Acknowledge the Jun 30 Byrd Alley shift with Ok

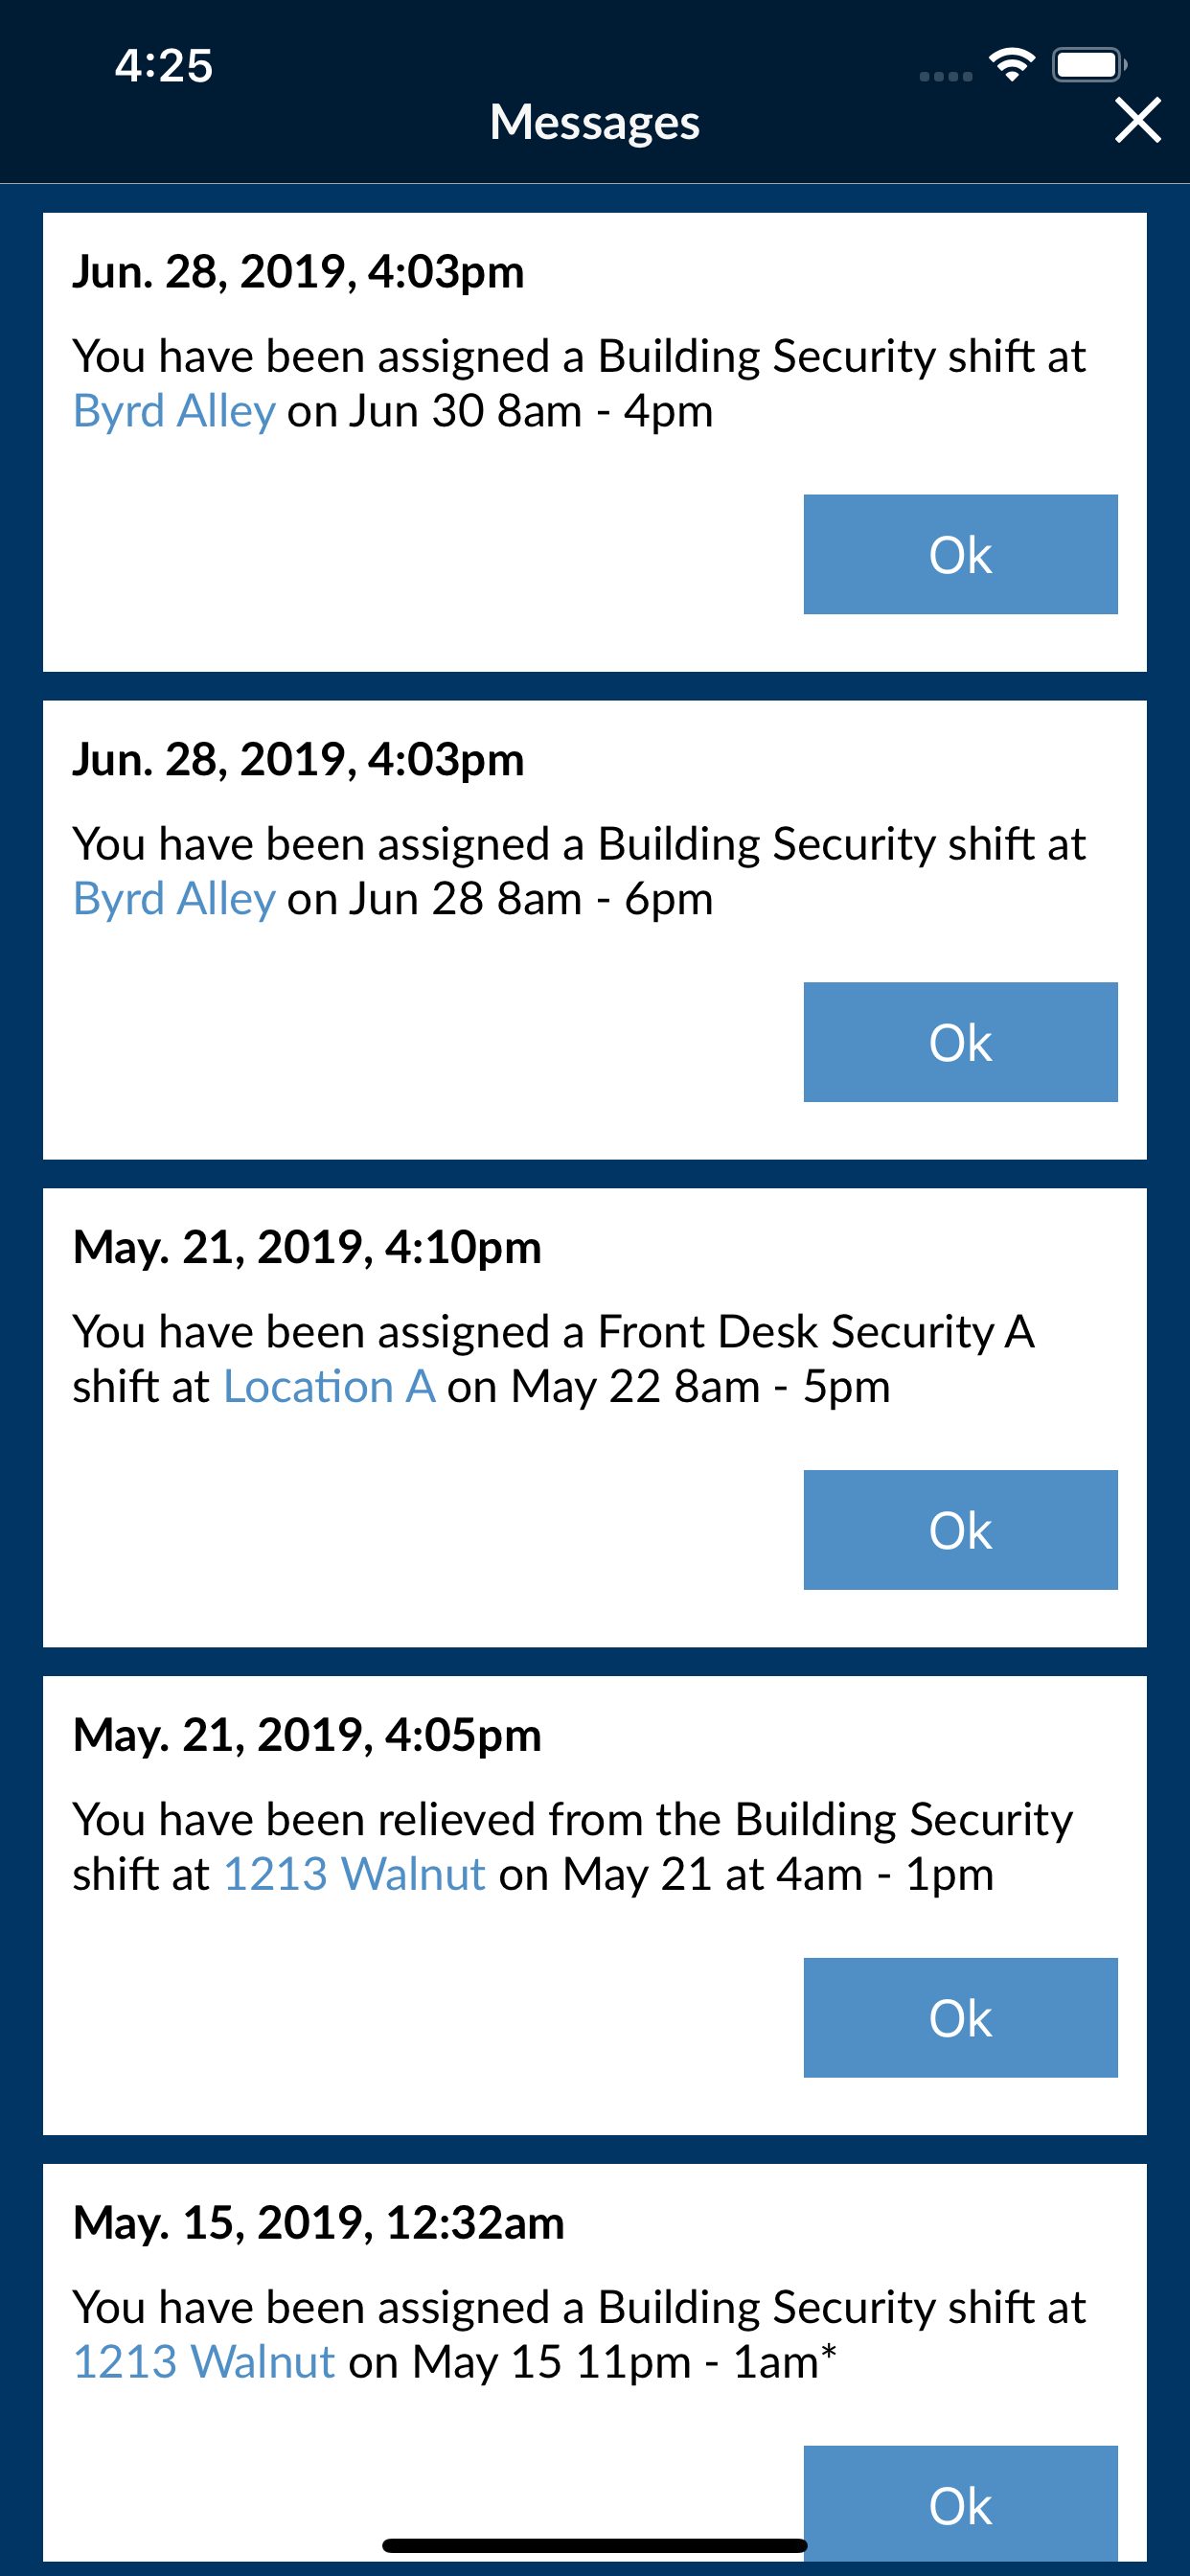pos(960,554)
